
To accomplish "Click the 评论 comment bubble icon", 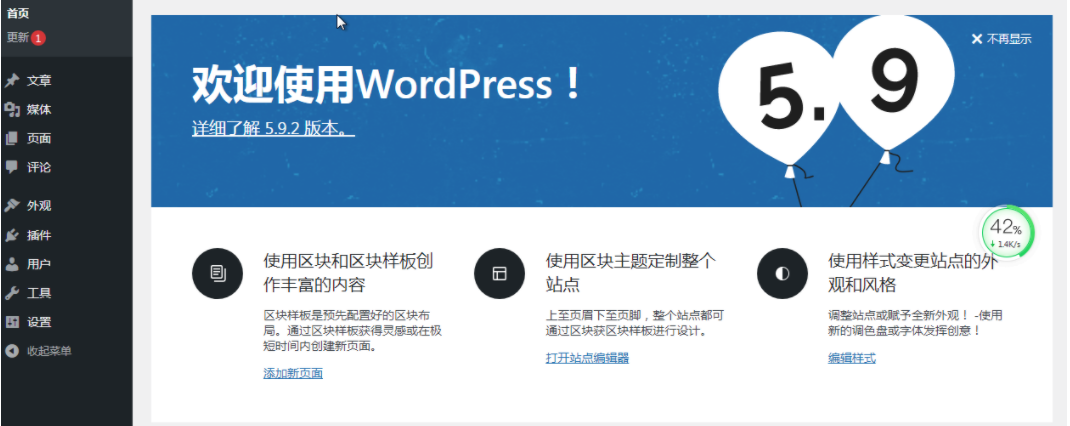I will pyautogui.click(x=12, y=167).
